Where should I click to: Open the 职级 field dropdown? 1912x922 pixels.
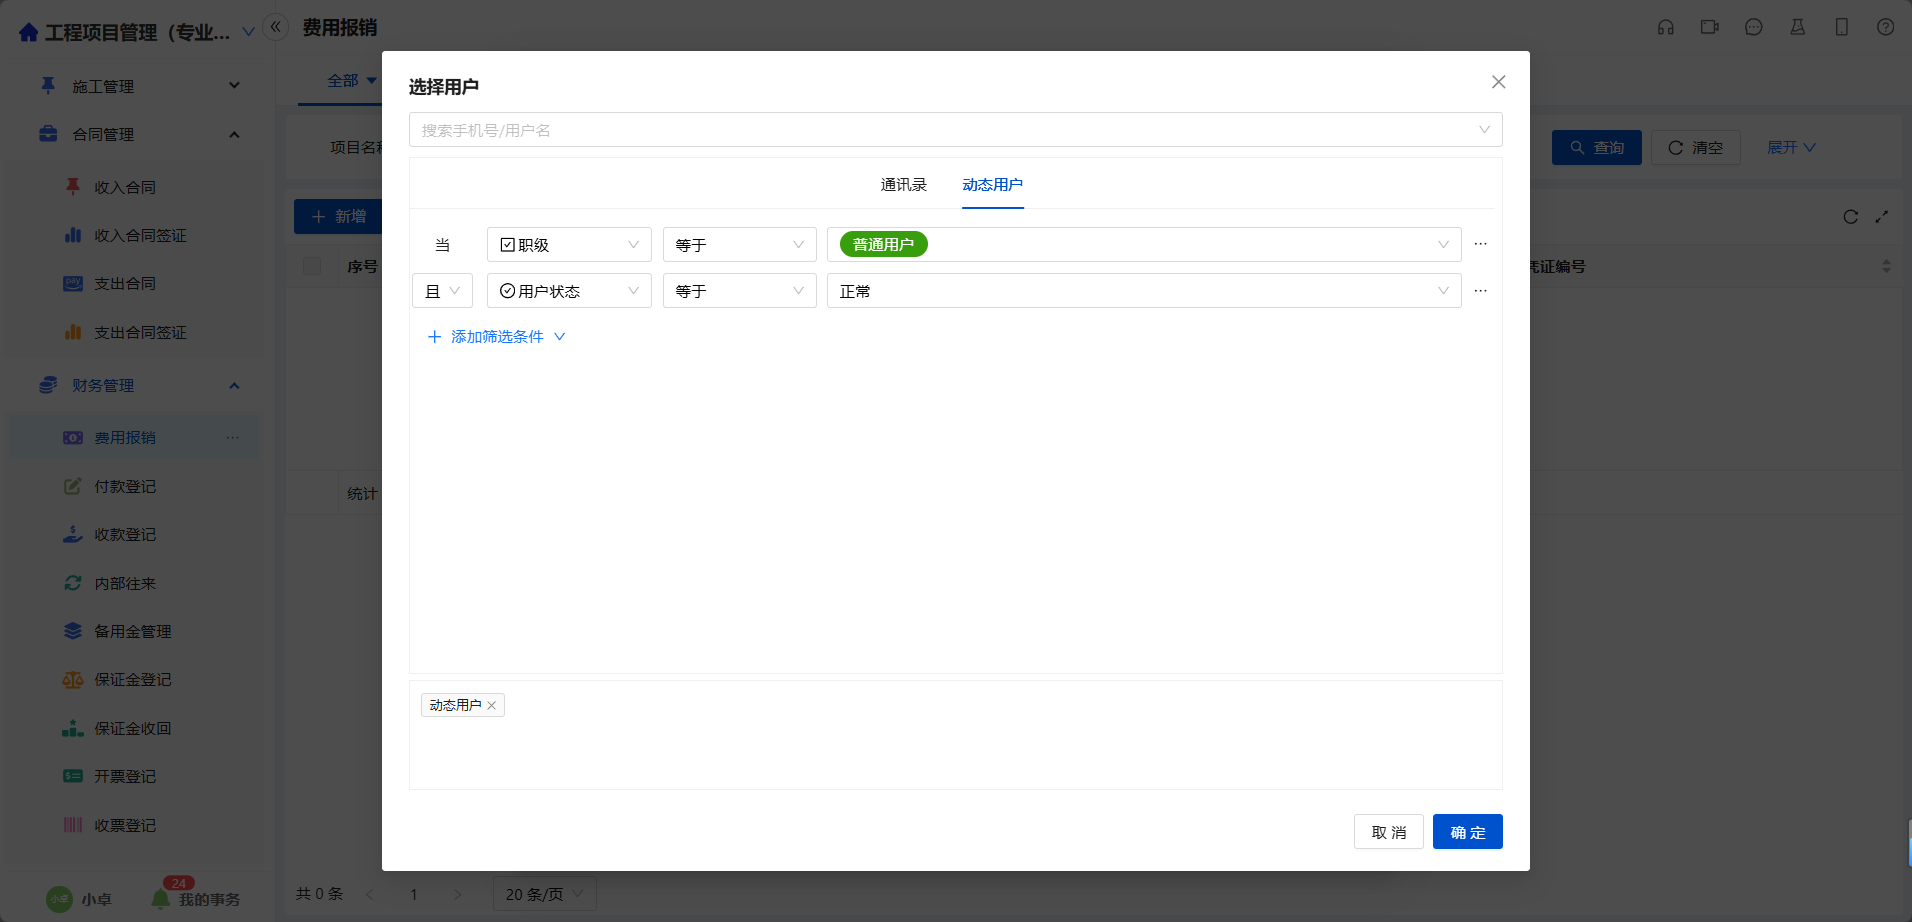pyautogui.click(x=568, y=245)
